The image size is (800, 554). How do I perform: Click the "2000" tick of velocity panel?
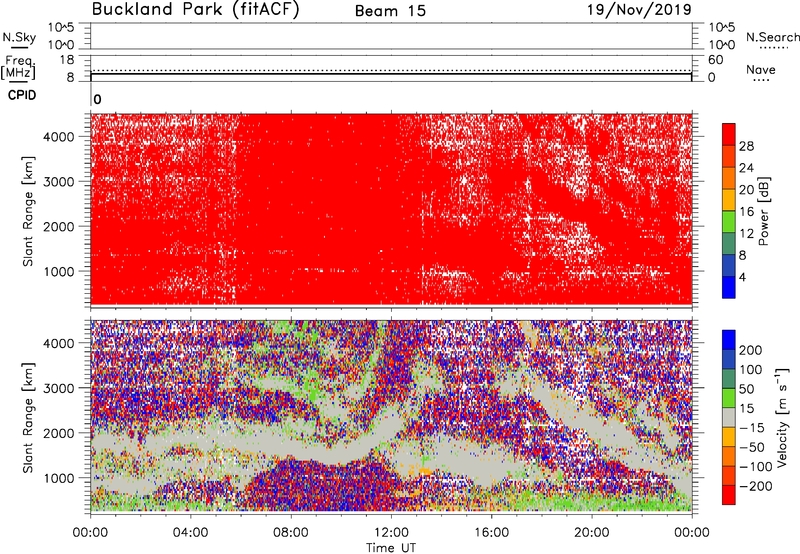[59, 433]
